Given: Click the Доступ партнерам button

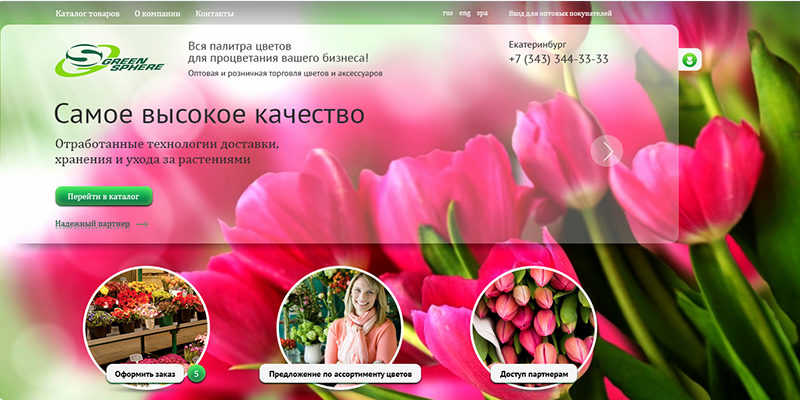Looking at the screenshot, I should (x=534, y=374).
